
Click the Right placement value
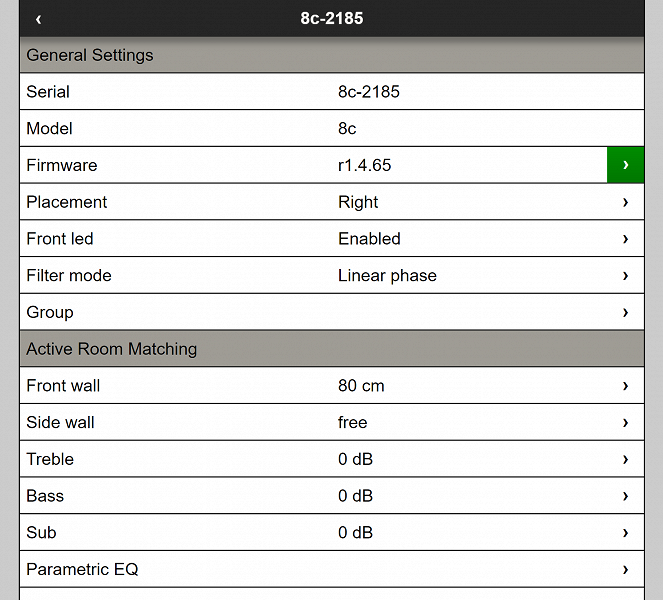click(x=358, y=202)
